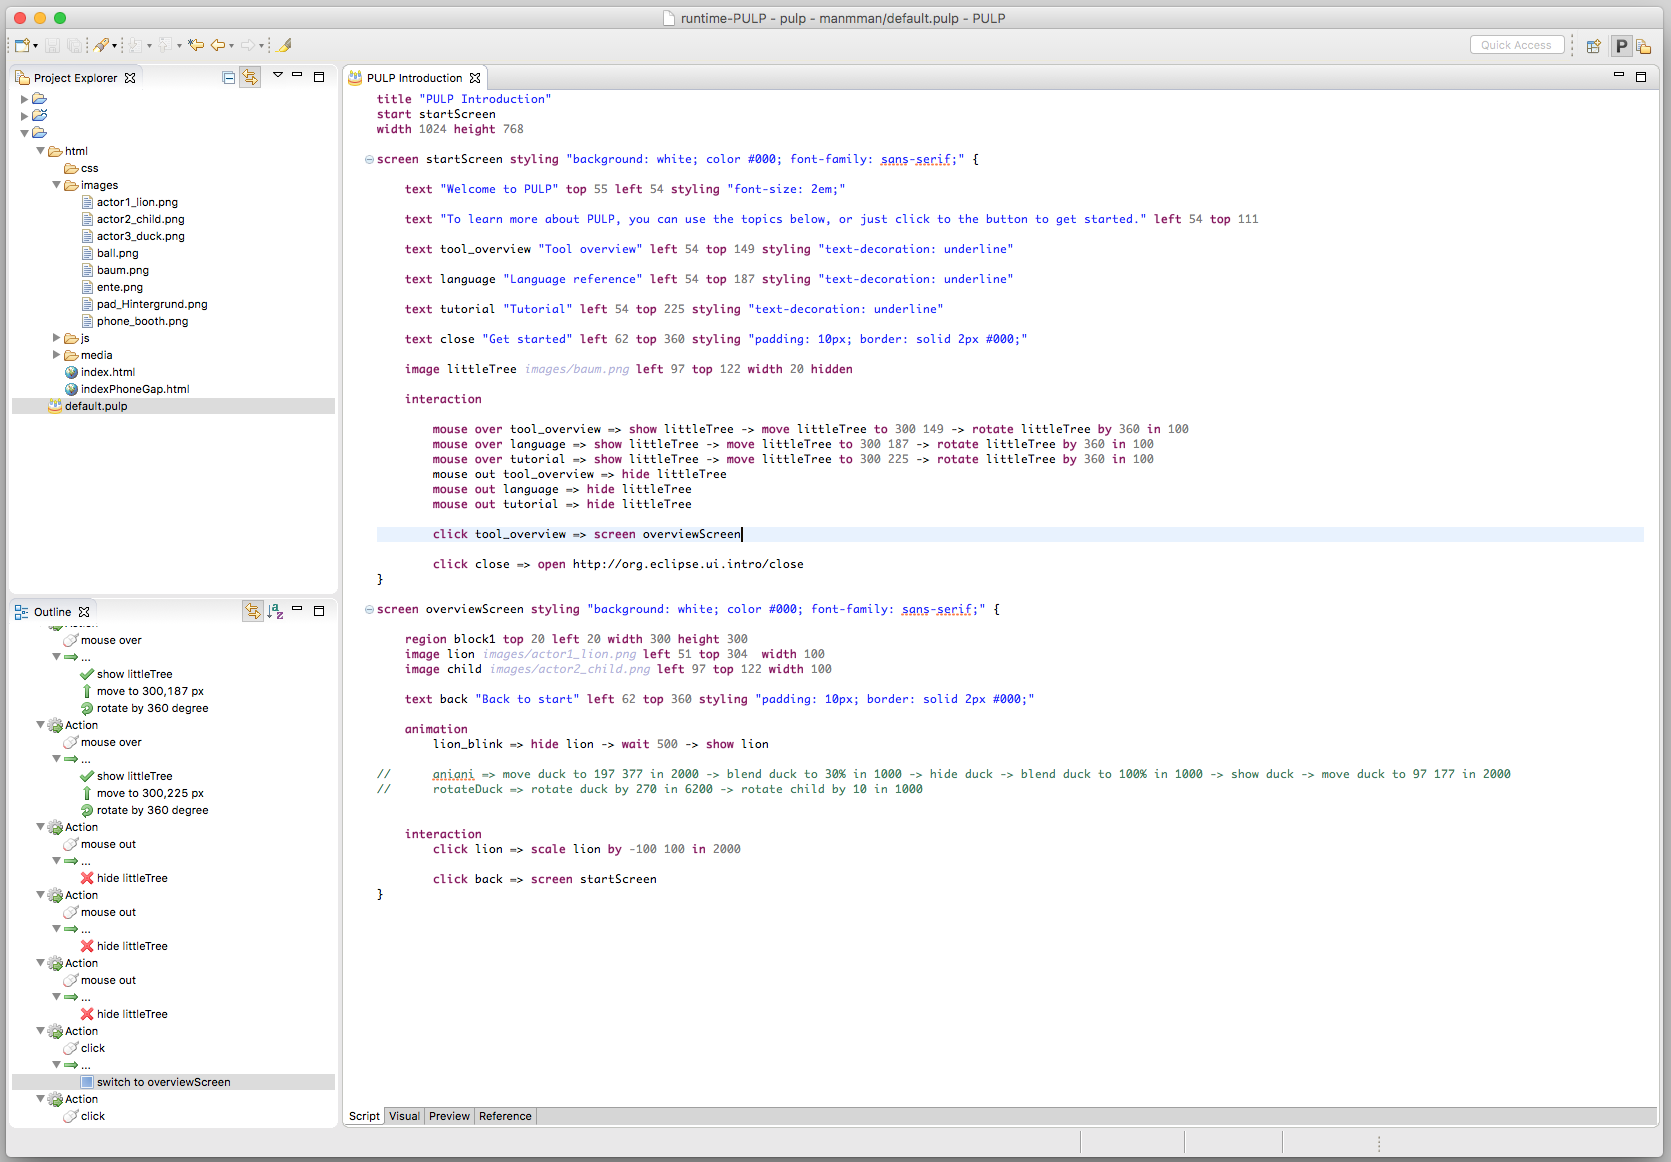
Task: Close the PULP Introduction editor tab
Action: [475, 78]
